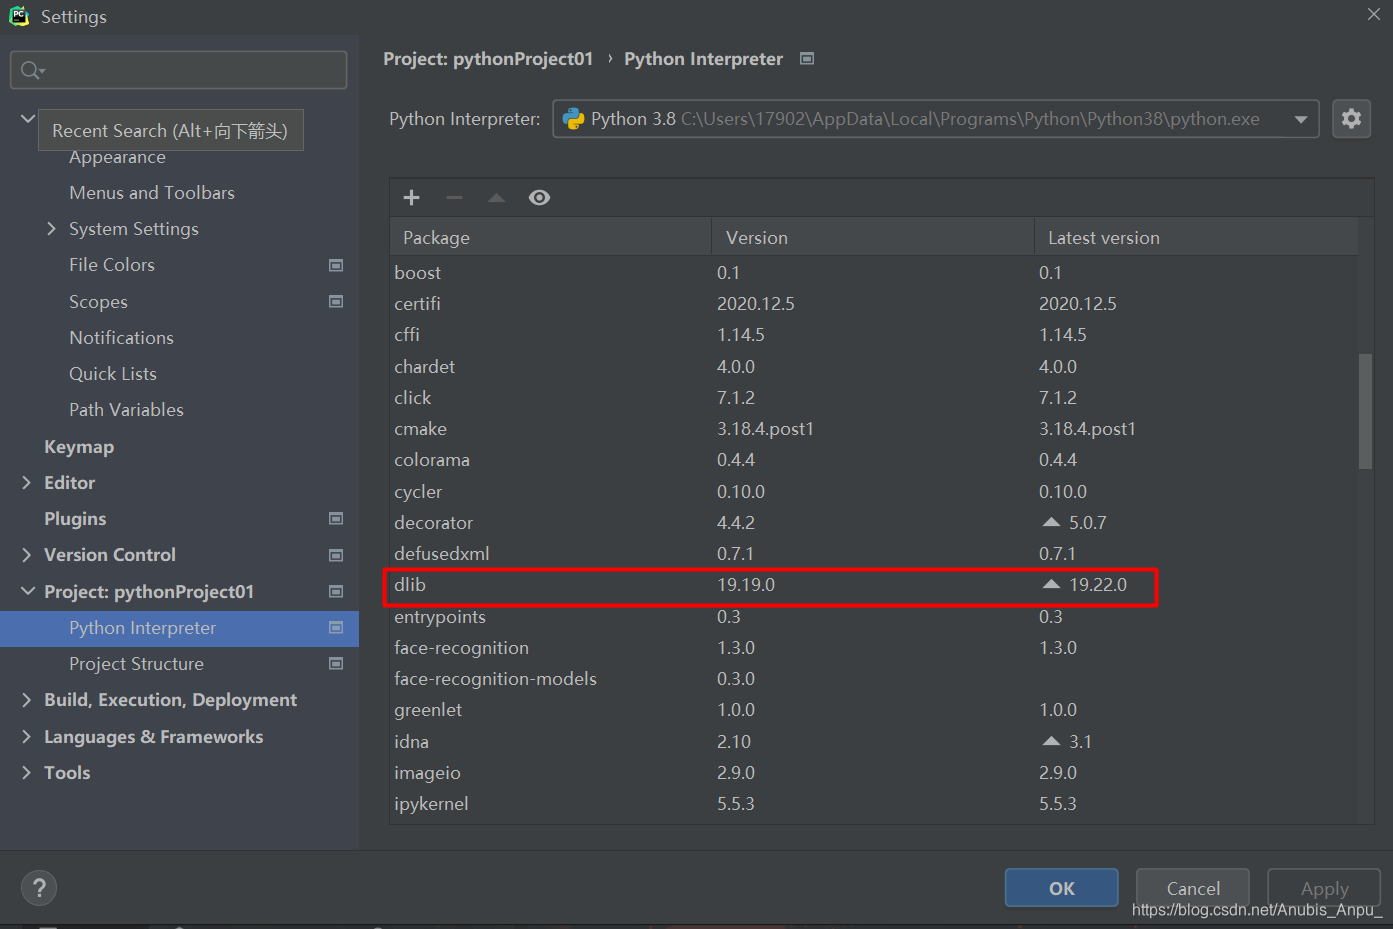This screenshot has height=929, width=1393.
Task: Click the upgrade arrow icon in the package toolbar
Action: pyautogui.click(x=496, y=197)
